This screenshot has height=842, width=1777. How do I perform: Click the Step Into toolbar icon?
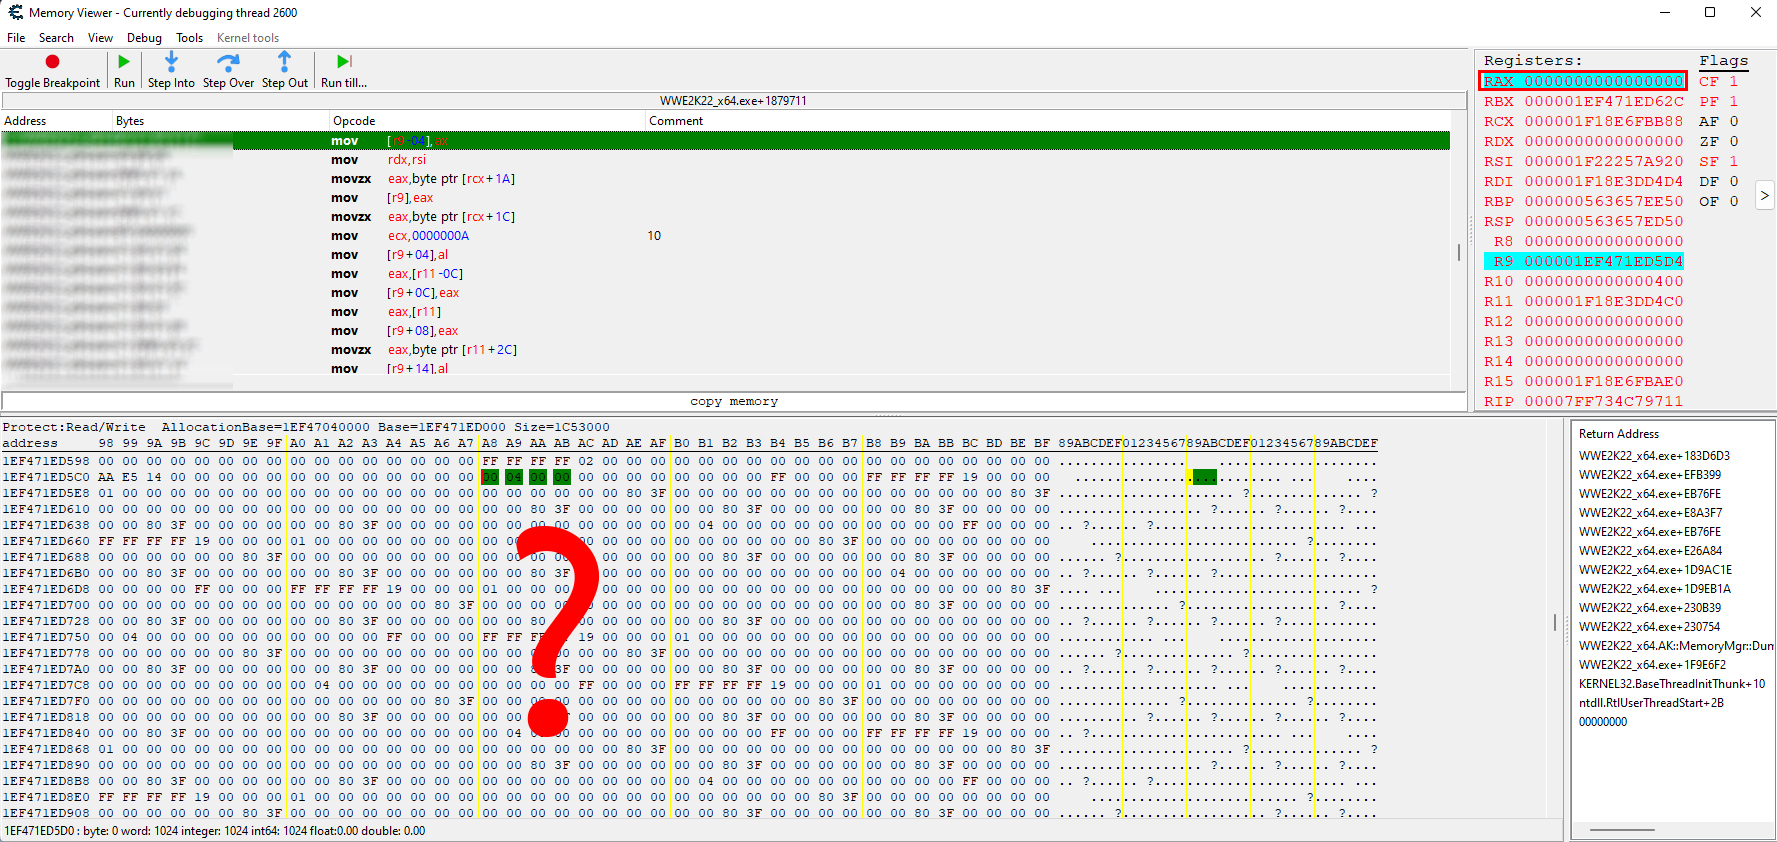171,62
